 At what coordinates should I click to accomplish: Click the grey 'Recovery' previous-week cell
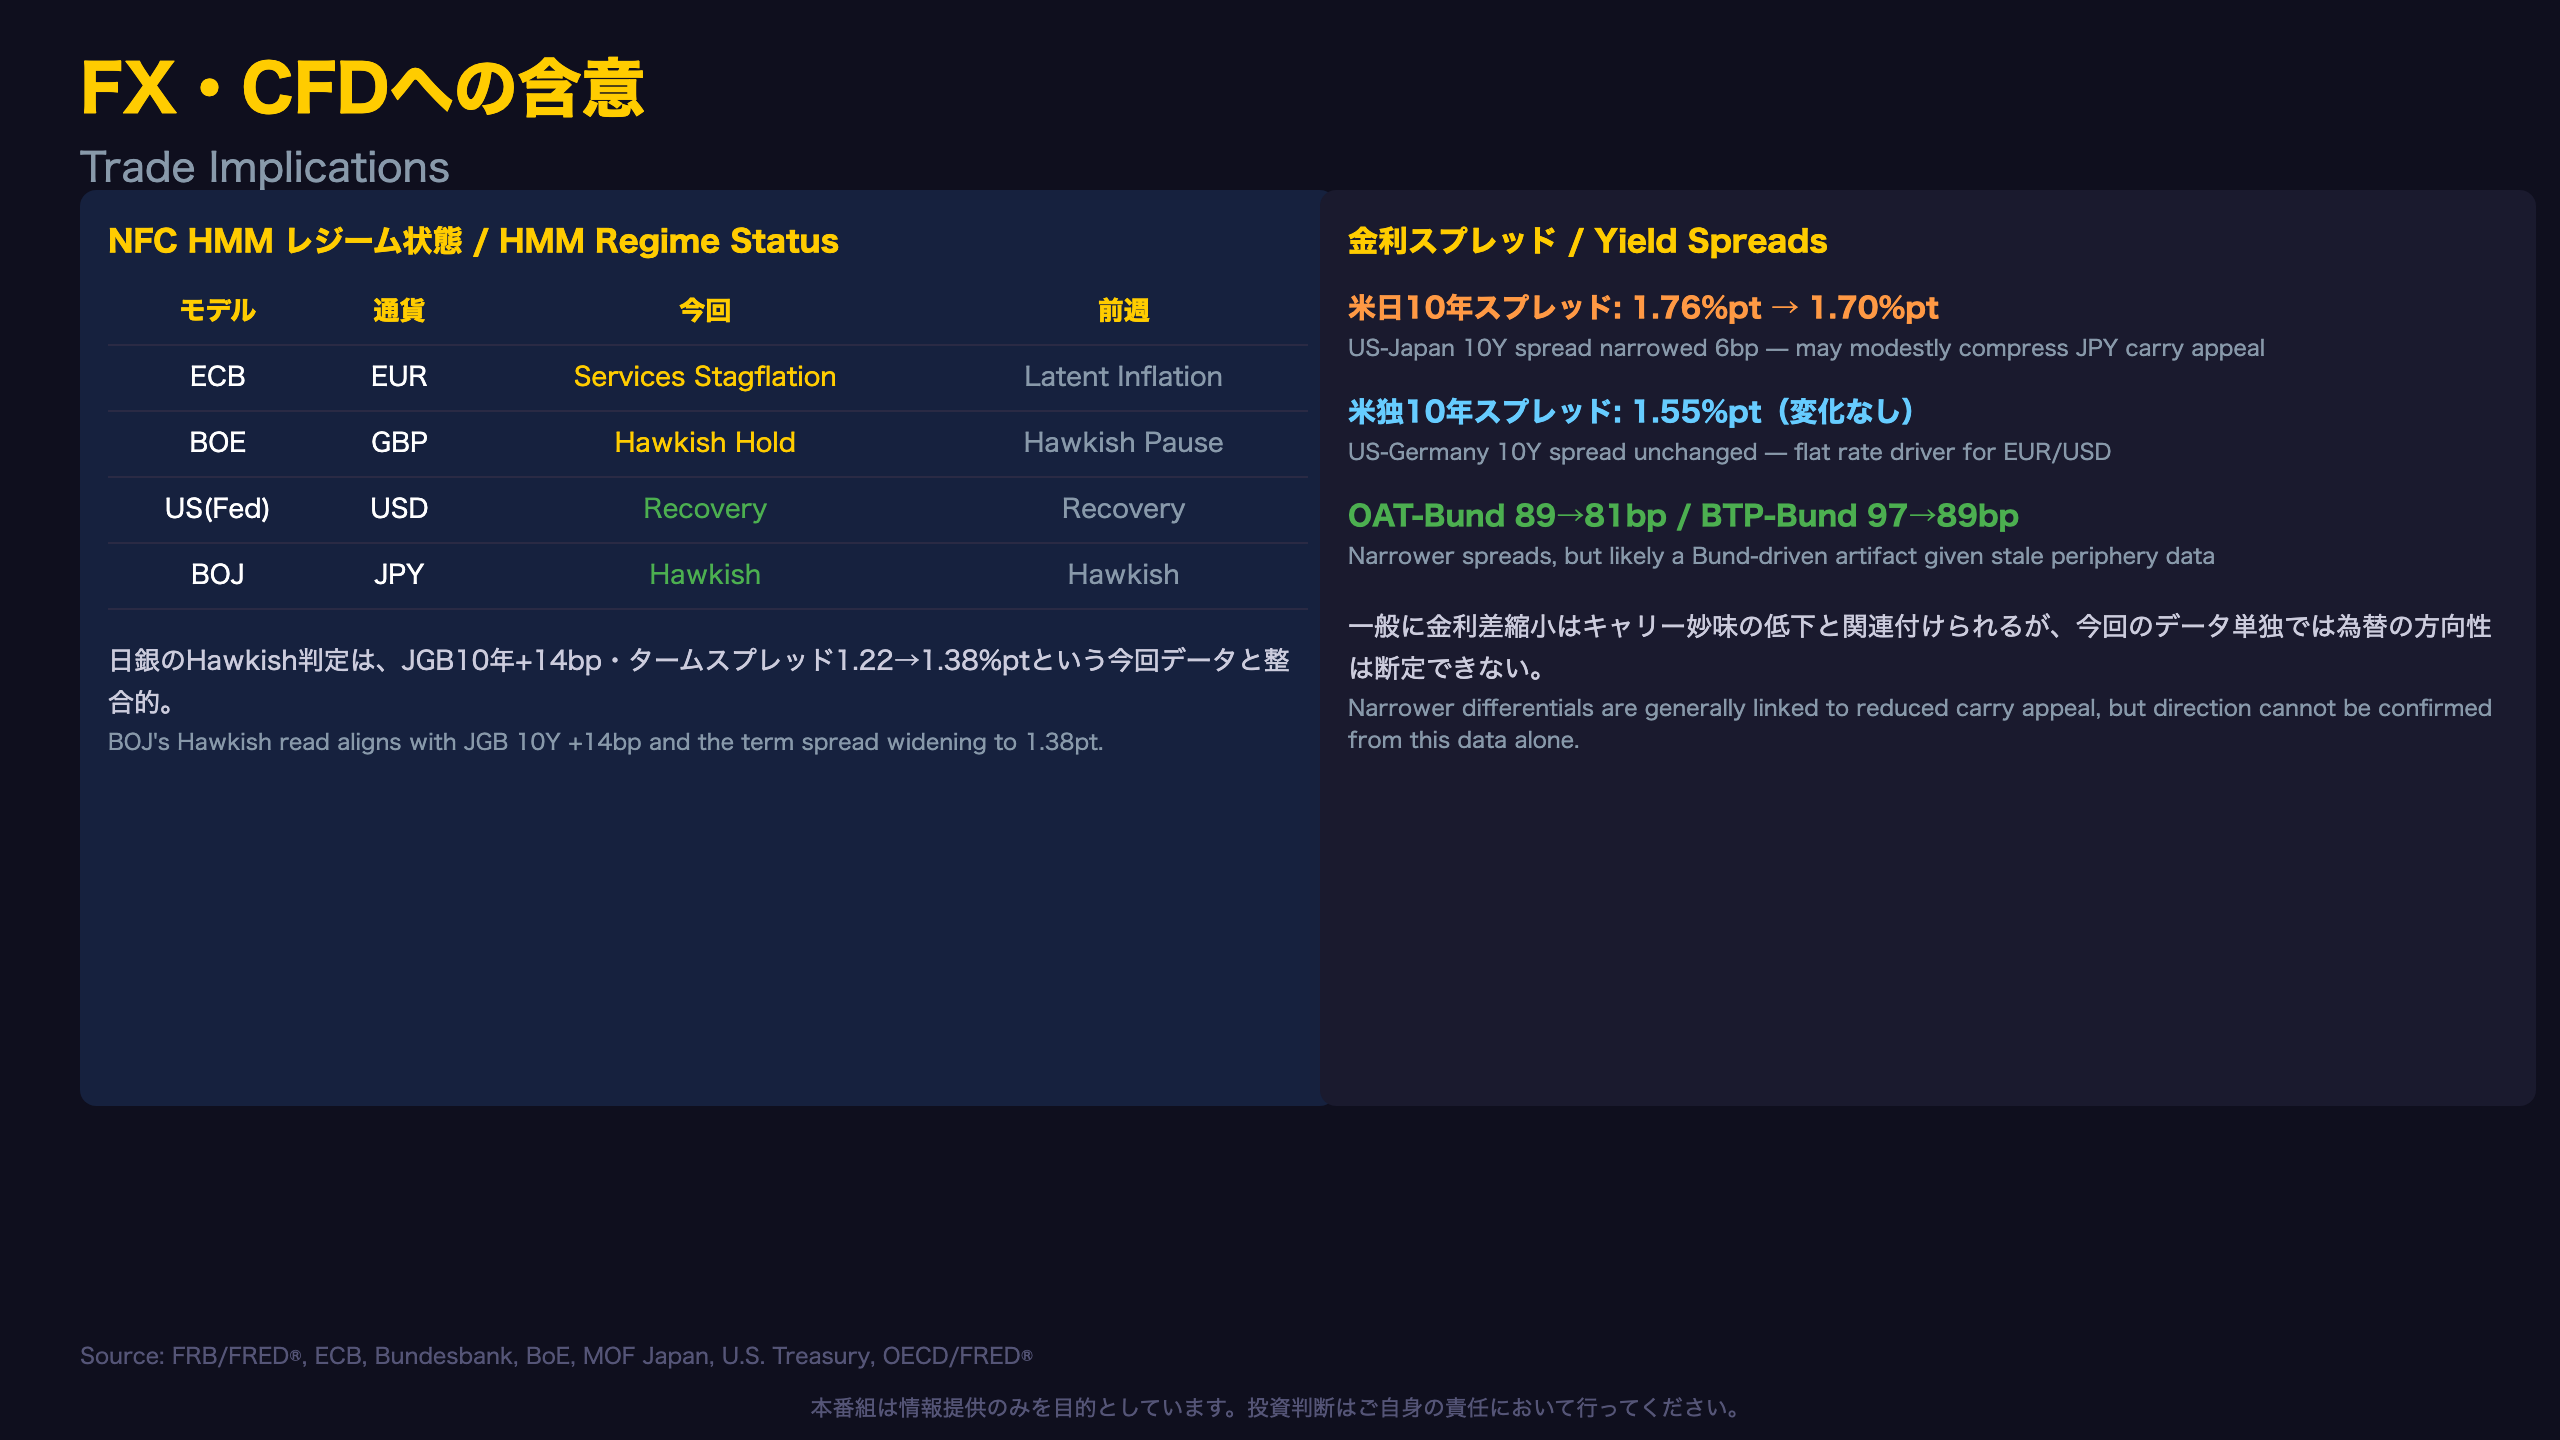[x=1123, y=509]
